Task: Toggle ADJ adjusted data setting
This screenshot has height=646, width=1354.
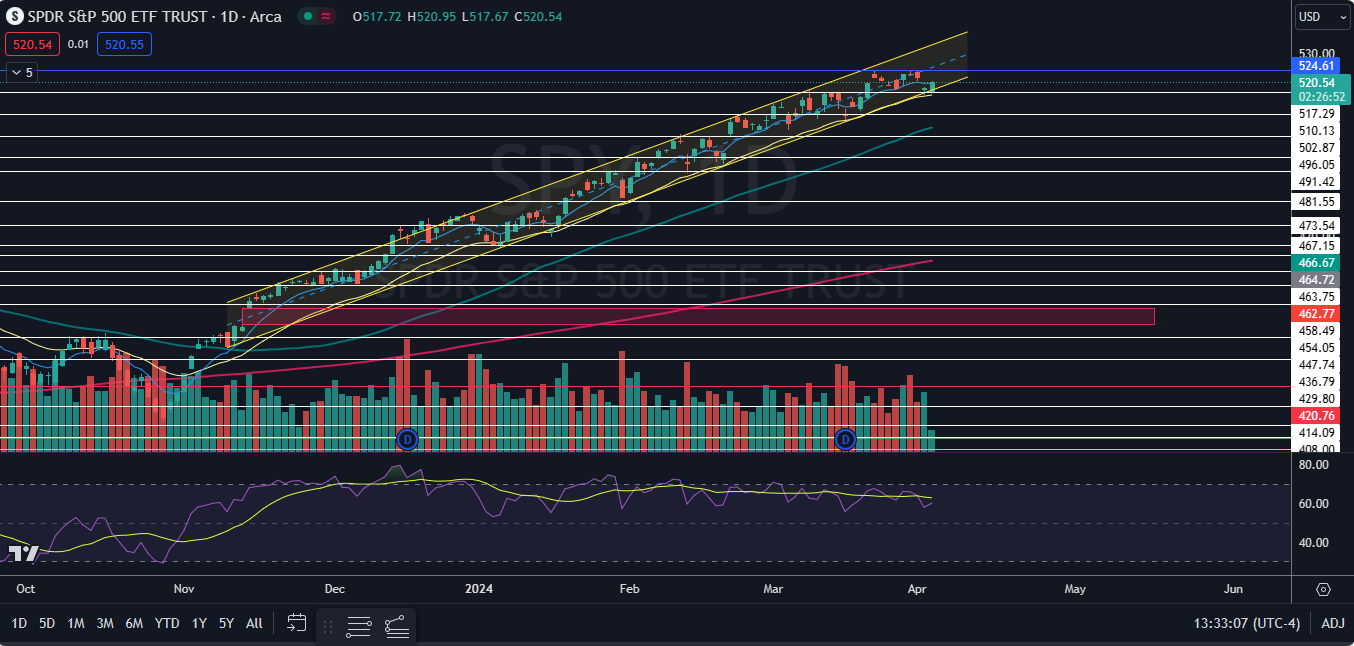Action: [x=1332, y=623]
